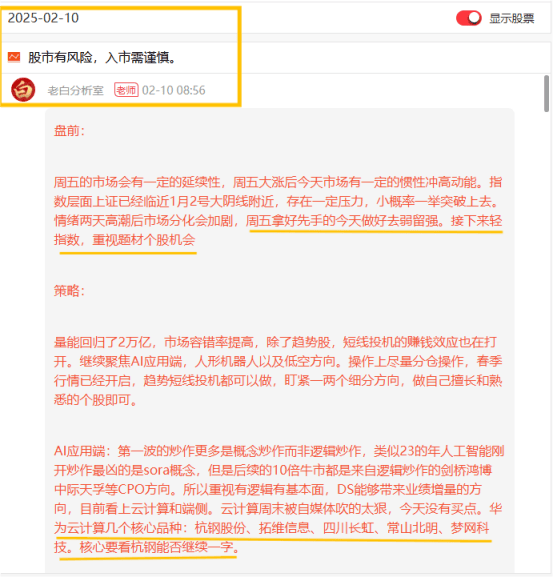Image resolution: width=554 pixels, height=578 pixels.
Task: Click the red chart icon beside 股市有风险
Action: click(14, 57)
